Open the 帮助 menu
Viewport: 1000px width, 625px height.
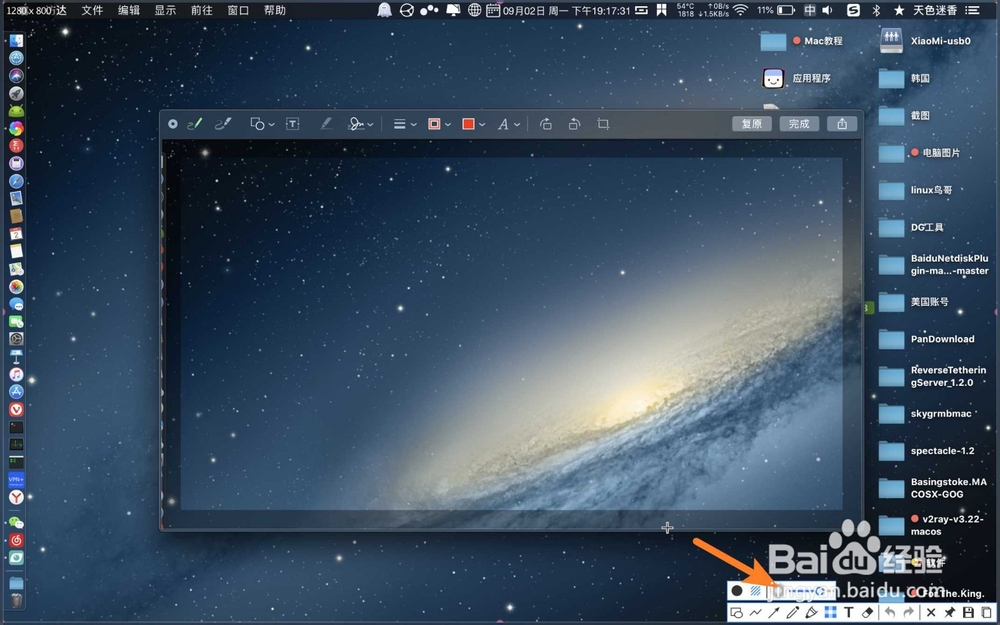coord(275,10)
